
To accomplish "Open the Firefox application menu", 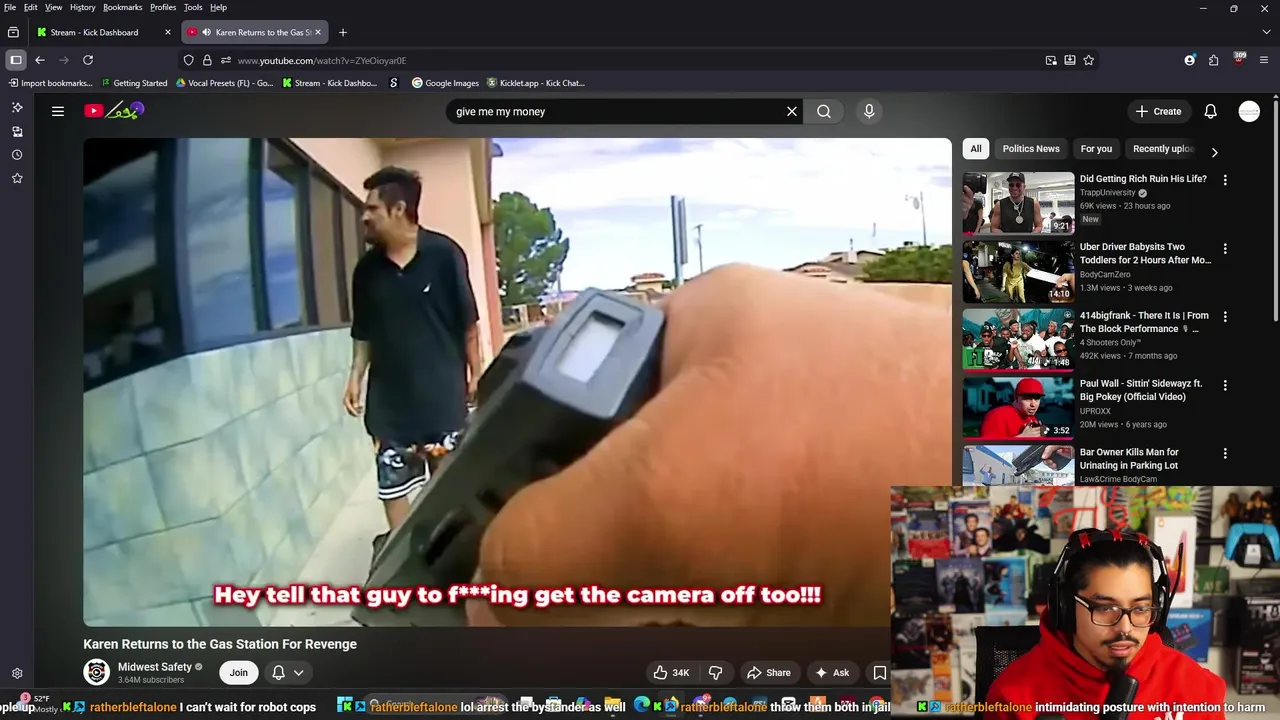I will 1263,60.
